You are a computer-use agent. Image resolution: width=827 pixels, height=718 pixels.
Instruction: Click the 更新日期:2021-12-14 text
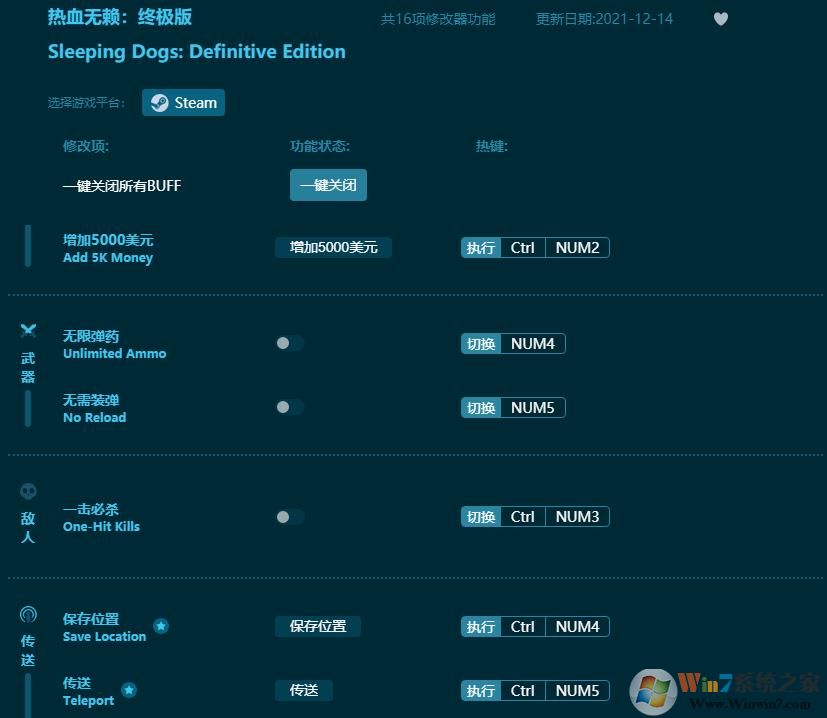click(604, 19)
